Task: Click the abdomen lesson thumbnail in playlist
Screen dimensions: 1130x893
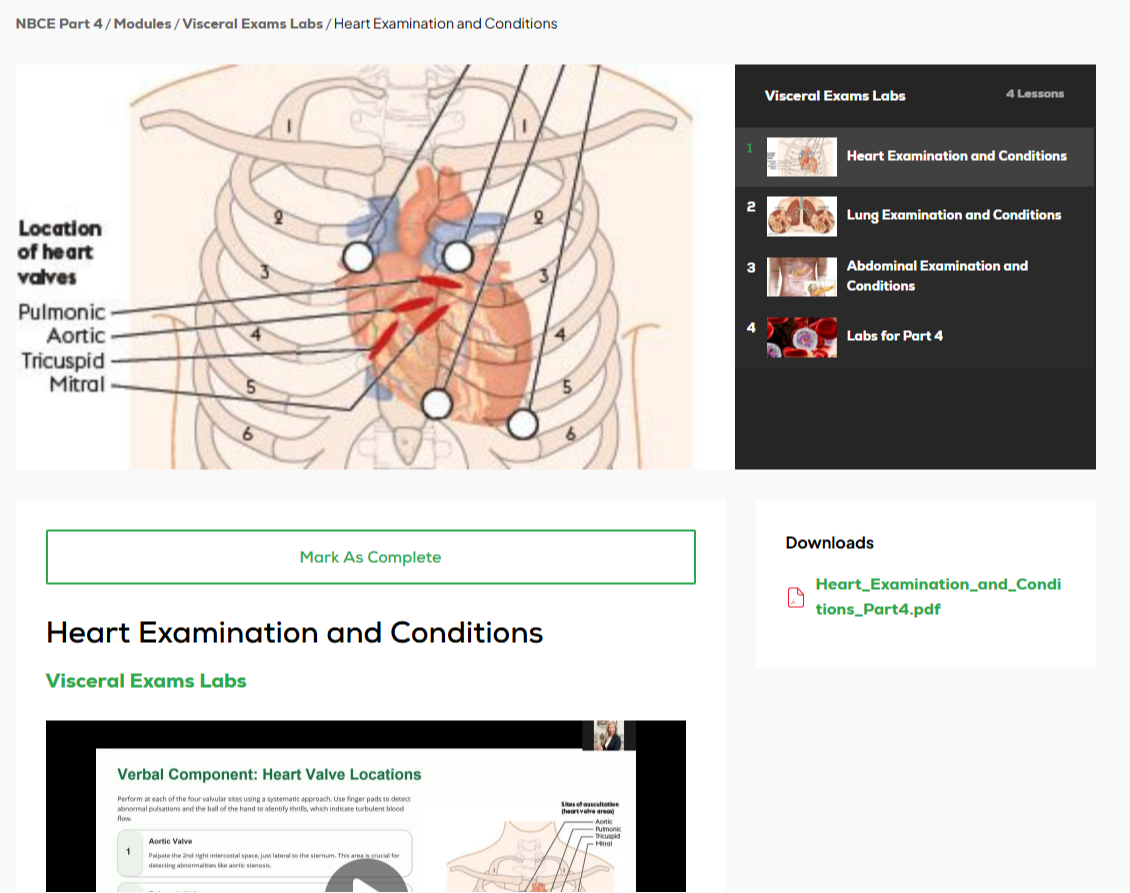Action: pyautogui.click(x=801, y=277)
